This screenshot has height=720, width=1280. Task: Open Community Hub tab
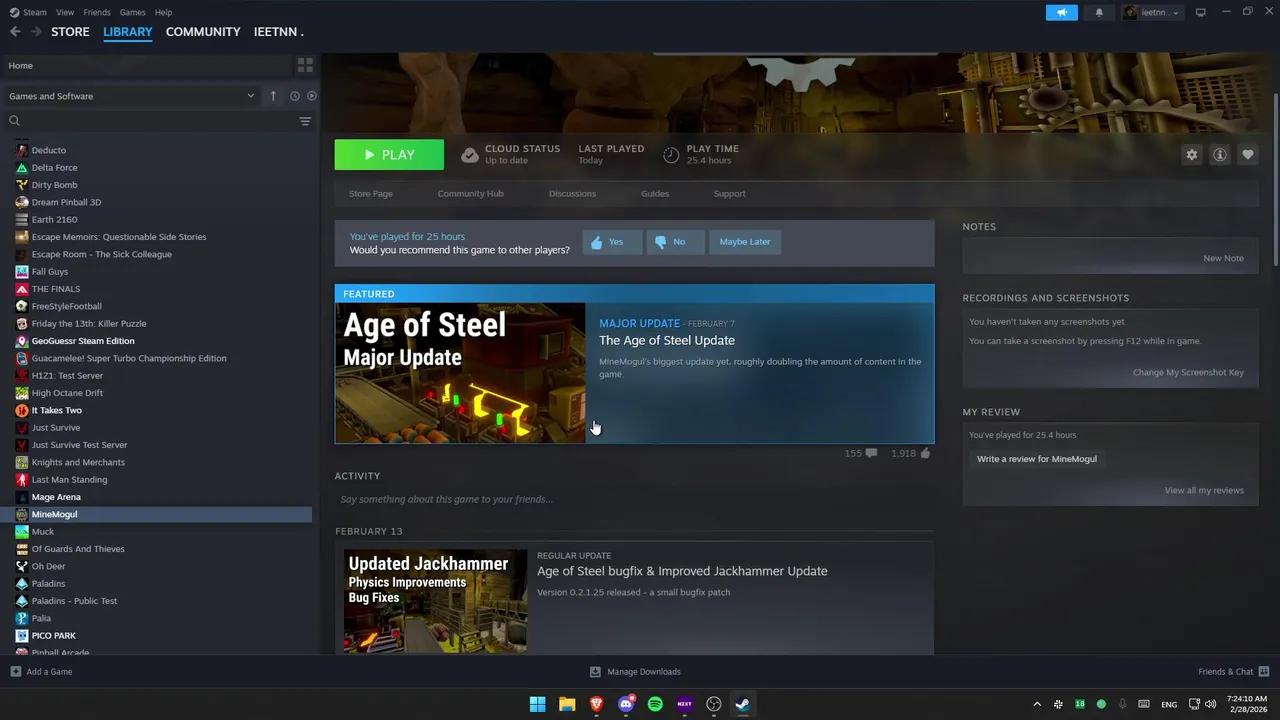pos(470,194)
